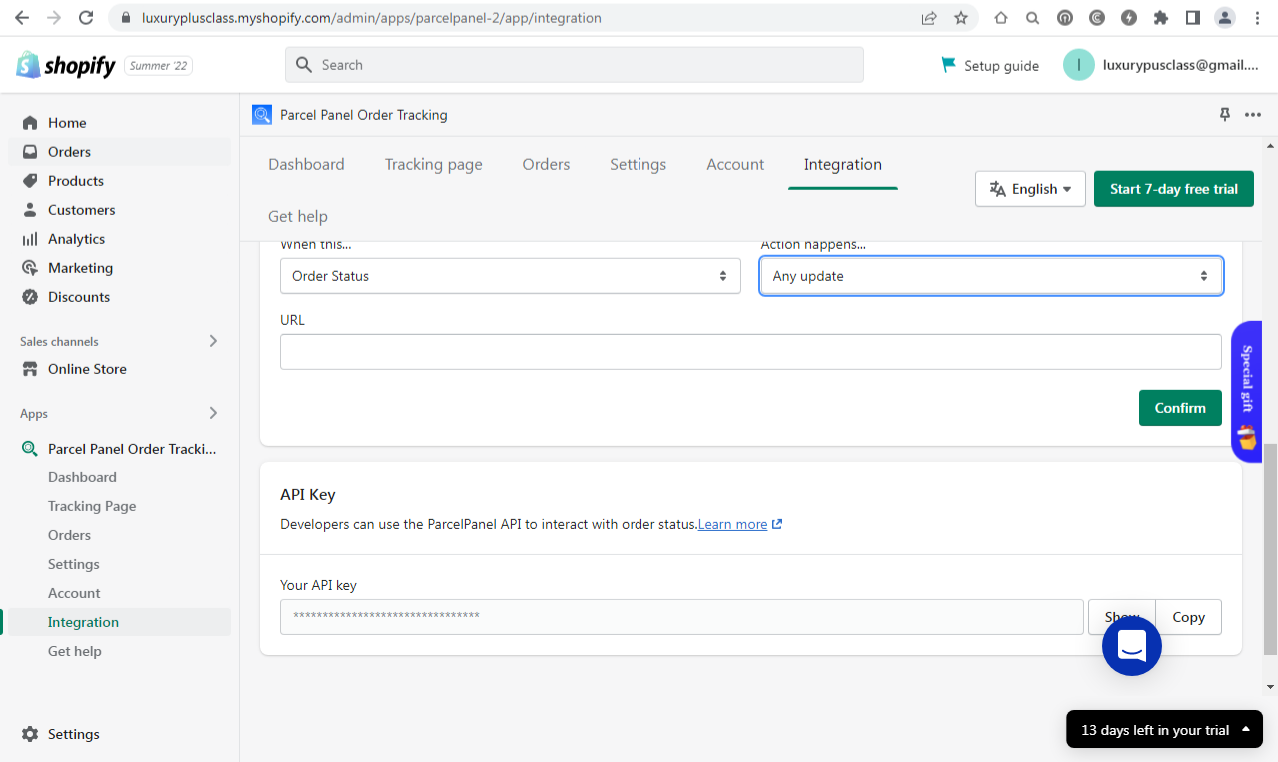Open the browser Extensions puzzle icon

(x=1160, y=17)
